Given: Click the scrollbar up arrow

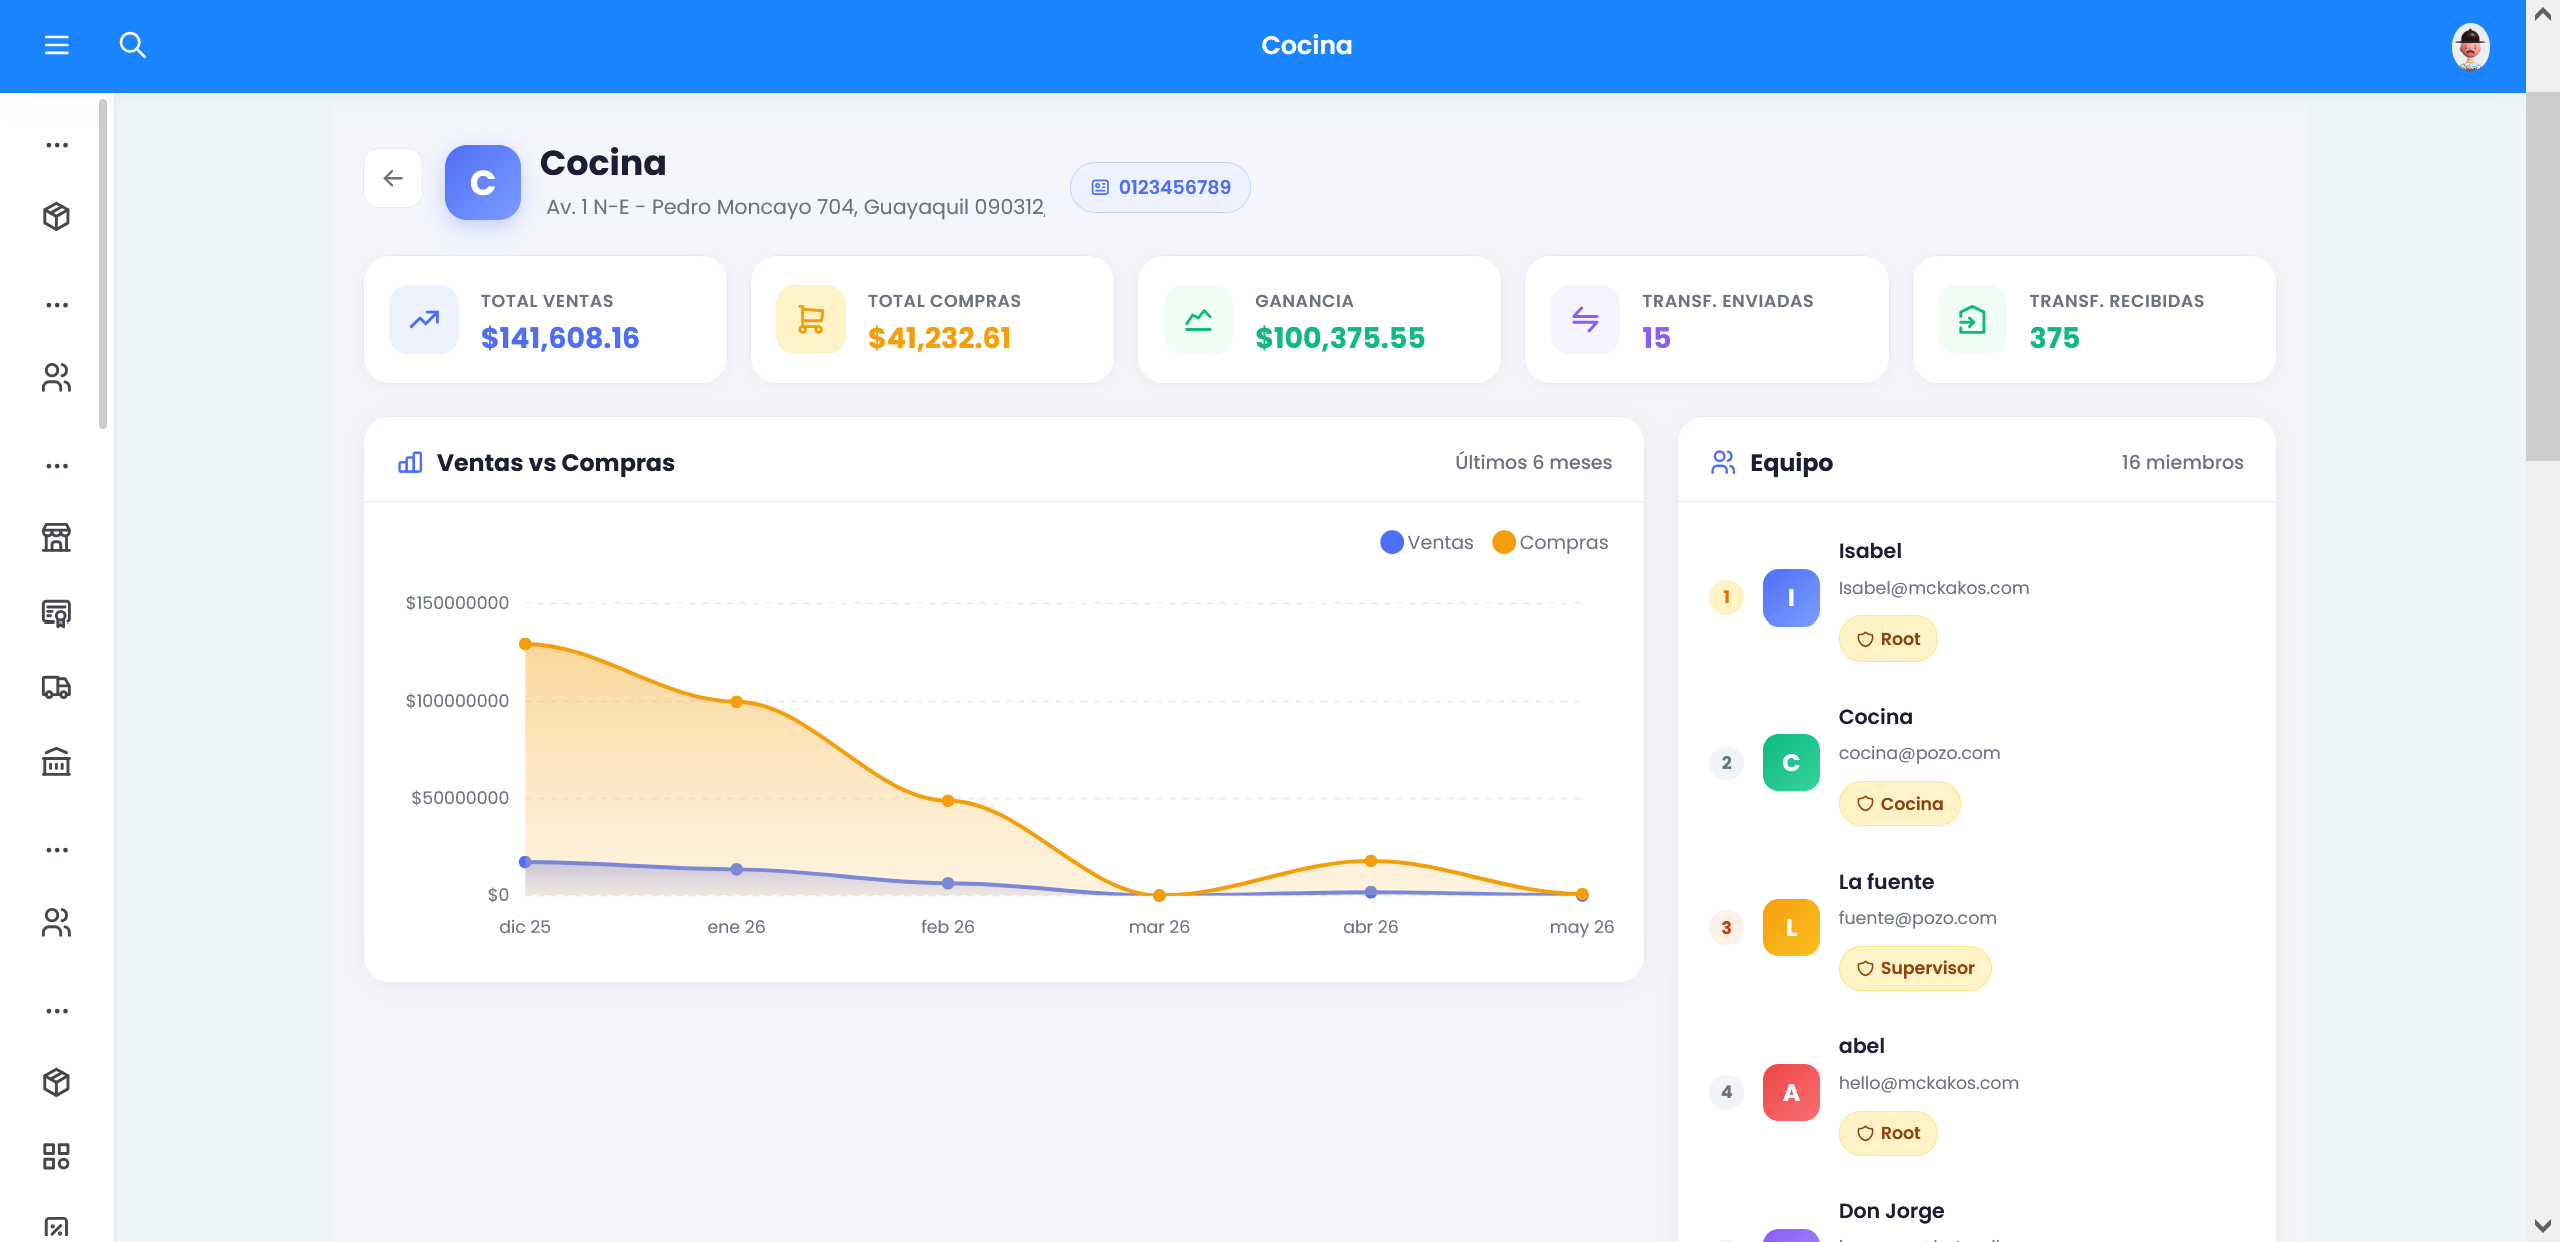Looking at the screenshot, I should tap(2542, 14).
